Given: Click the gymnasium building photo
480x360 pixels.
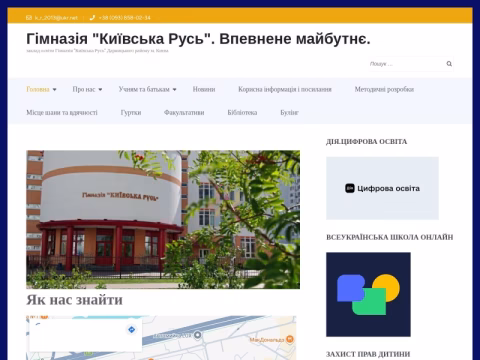Looking at the screenshot, I should [x=163, y=219].
